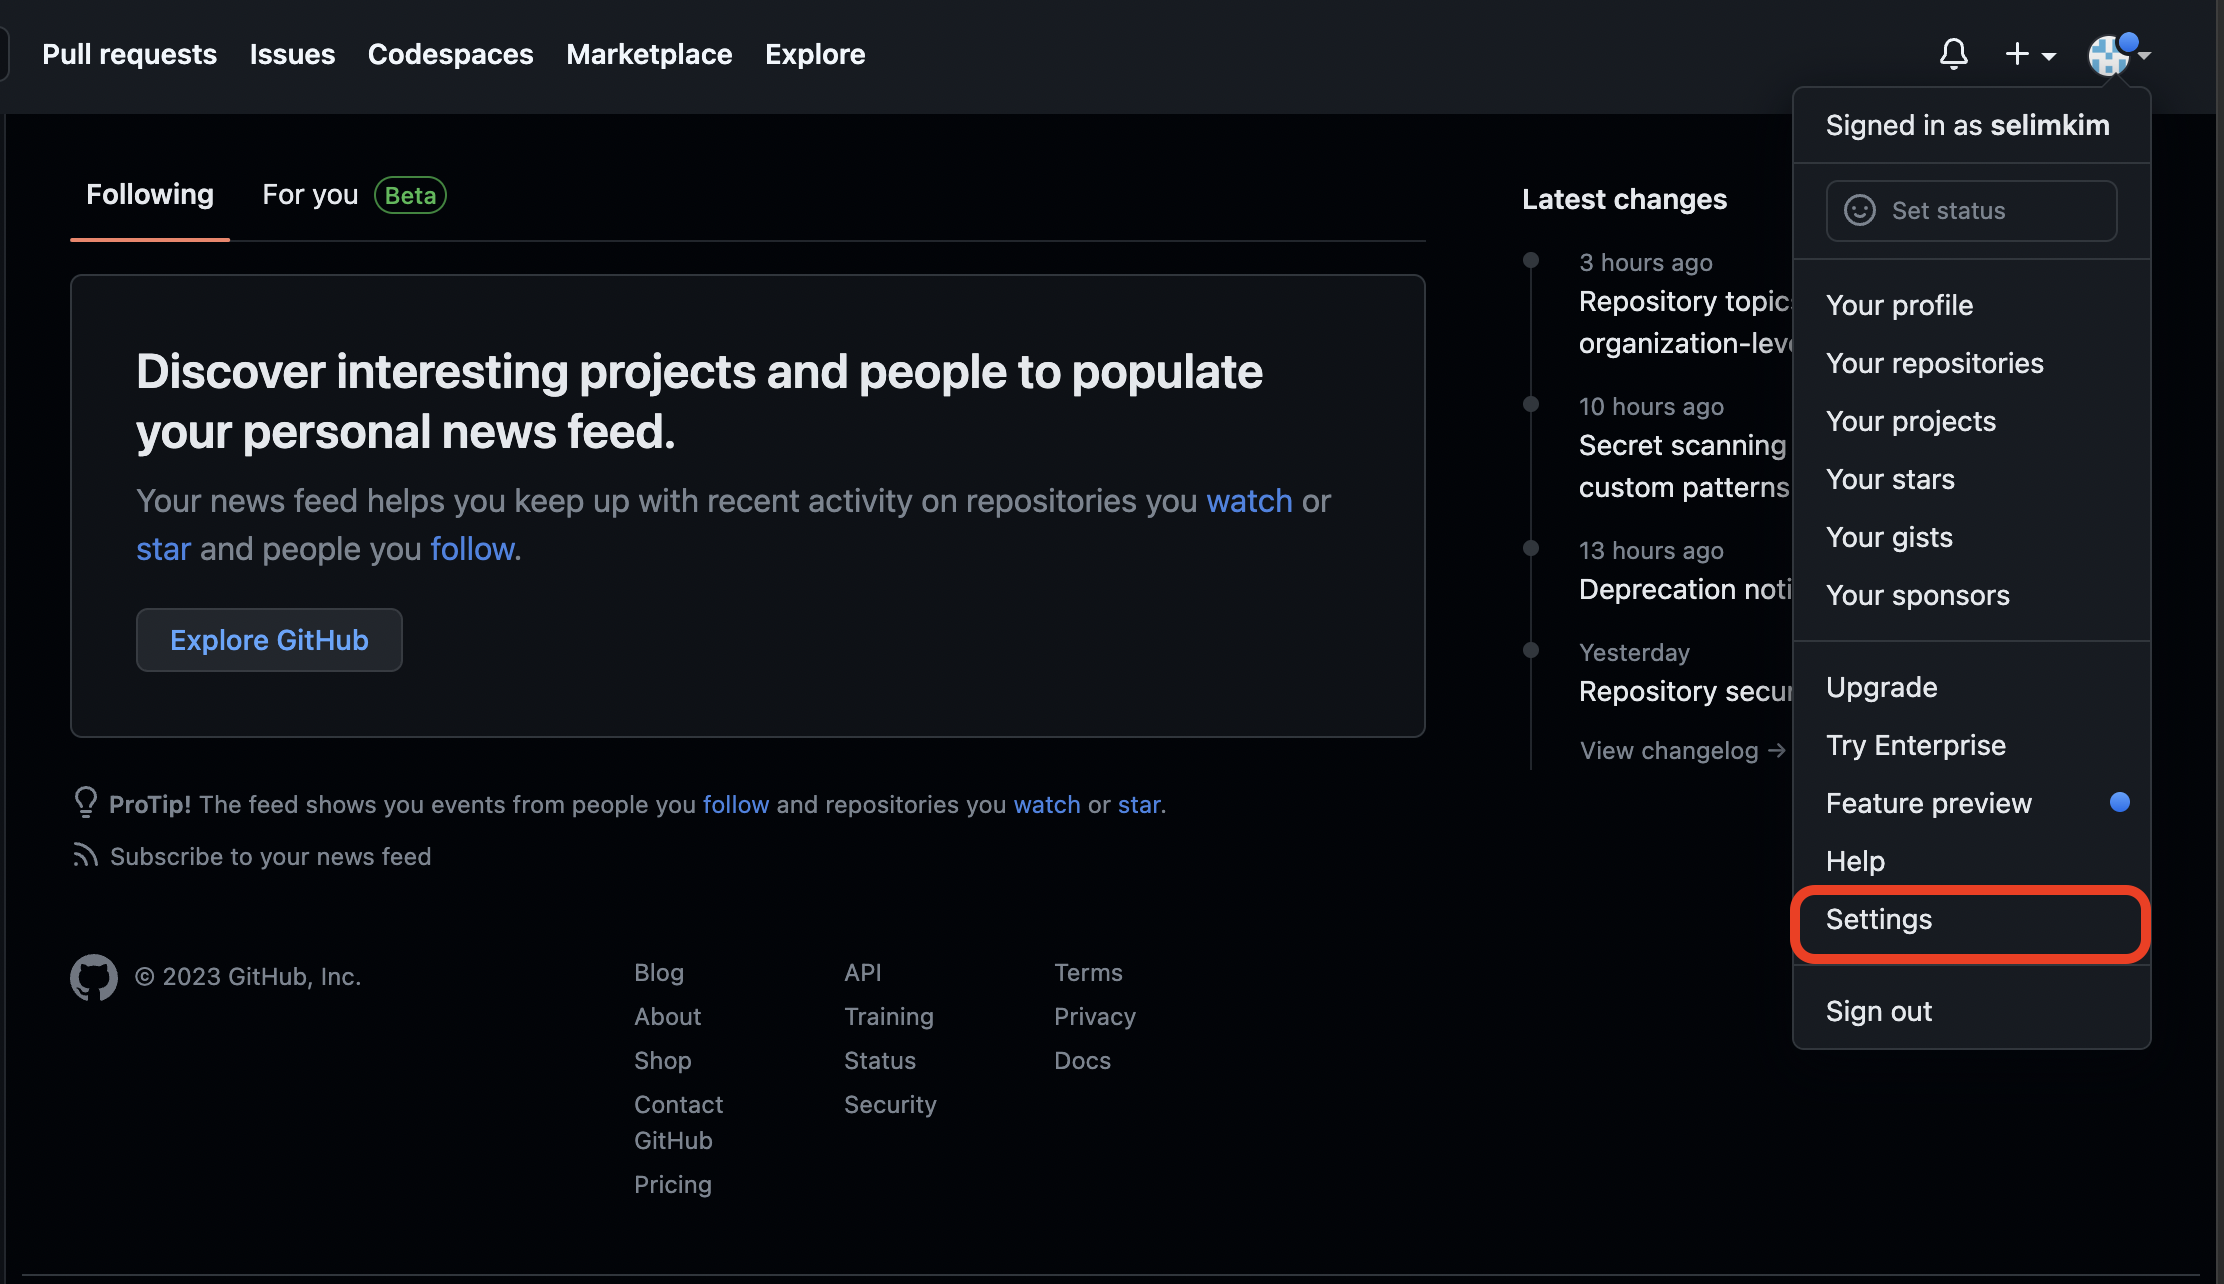The width and height of the screenshot is (2224, 1284).
Task: Open Marketplace in the header
Action: 648,54
